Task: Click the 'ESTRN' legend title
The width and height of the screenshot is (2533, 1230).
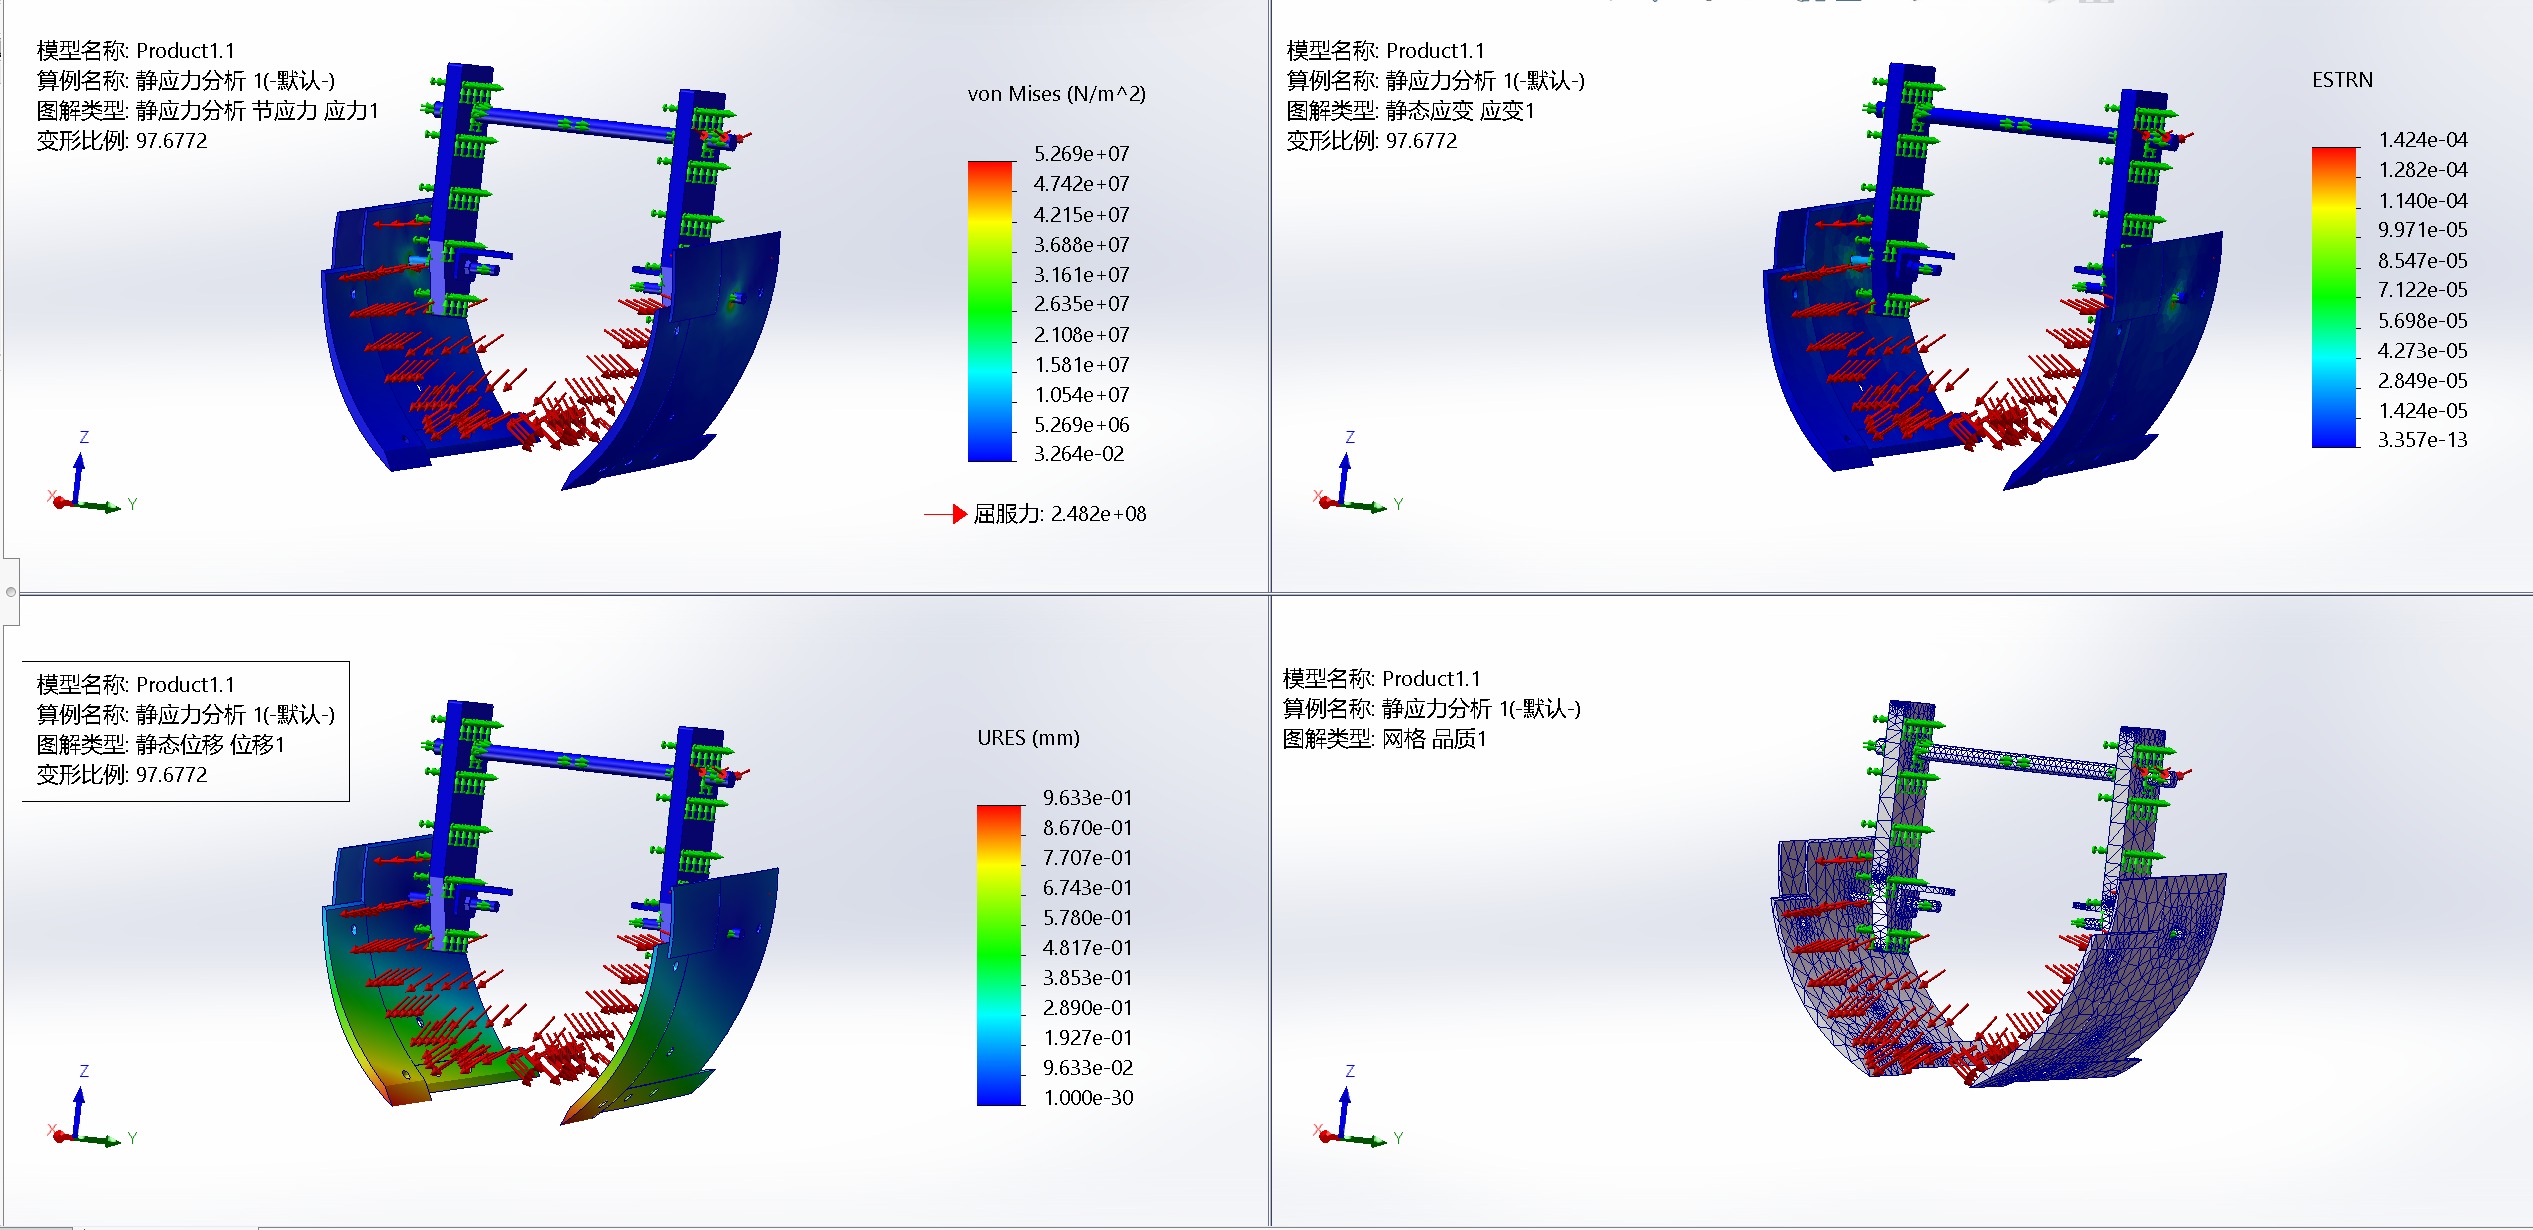Action: click(2342, 80)
